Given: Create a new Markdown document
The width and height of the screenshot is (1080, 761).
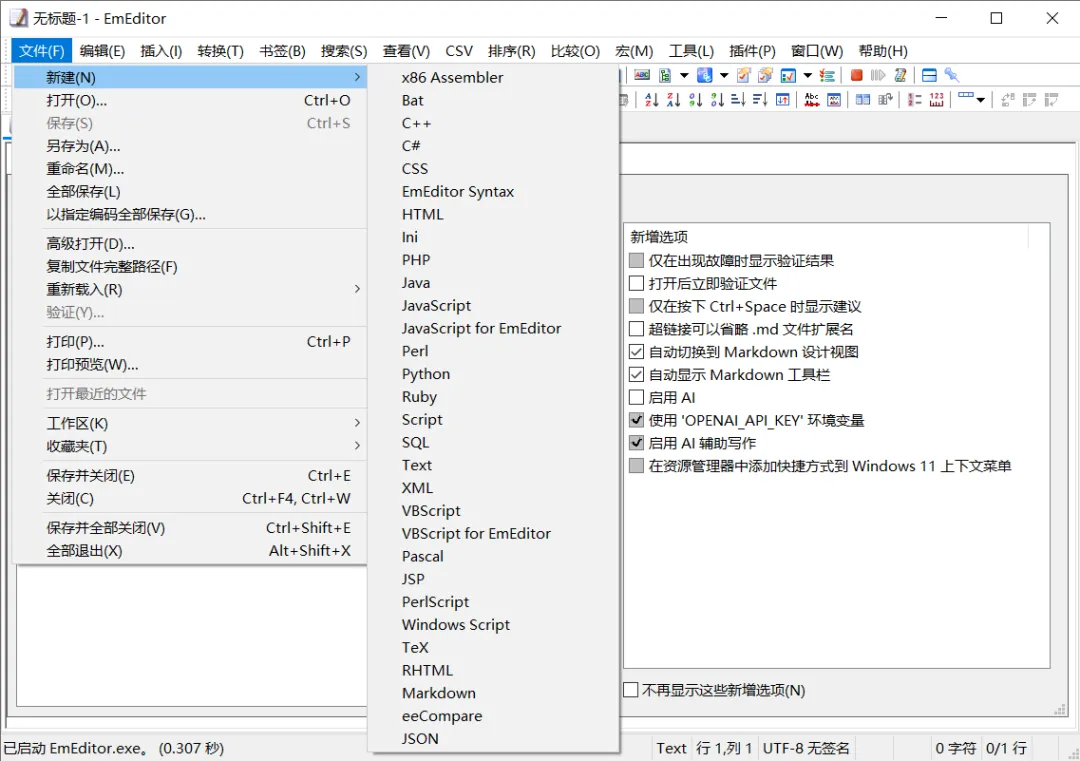Looking at the screenshot, I should point(493,693).
